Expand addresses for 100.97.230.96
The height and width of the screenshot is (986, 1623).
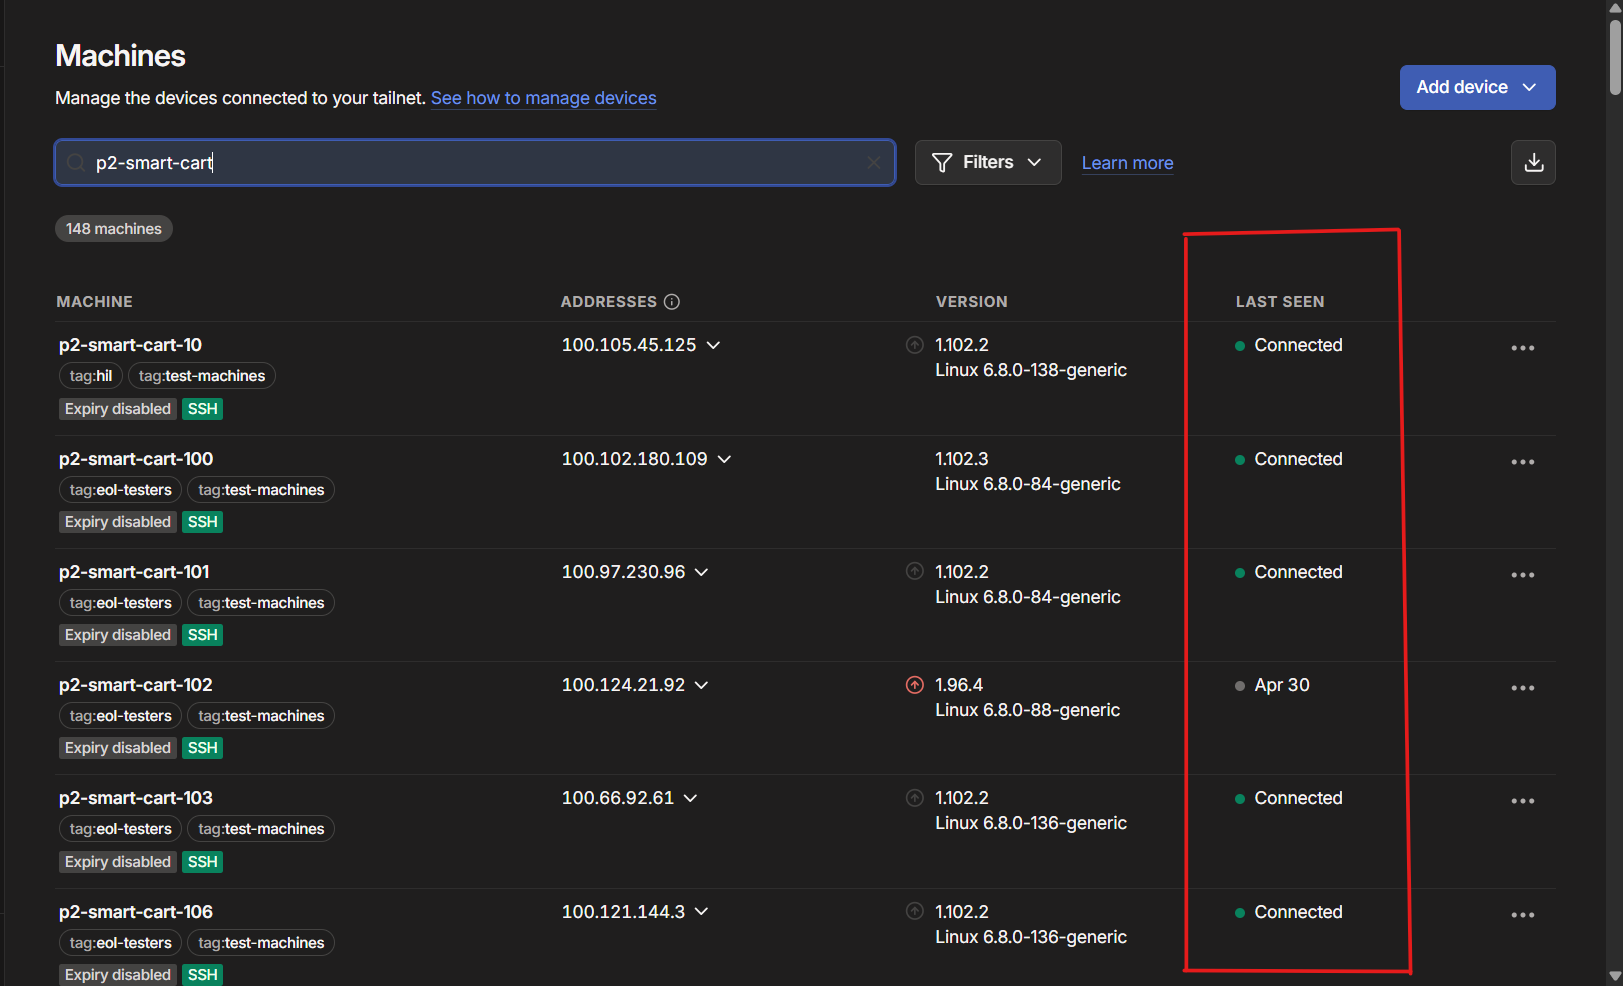pyautogui.click(x=701, y=572)
